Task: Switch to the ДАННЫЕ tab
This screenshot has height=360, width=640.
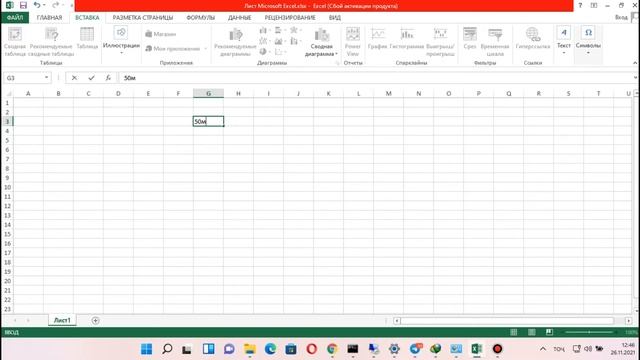Action: 240,18
